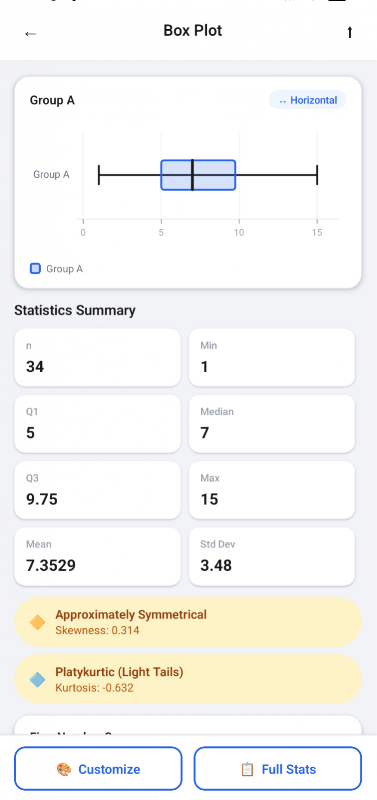Open the Approximately Symmetrical banner
Viewport: 377px width, 800px height.
[188, 622]
